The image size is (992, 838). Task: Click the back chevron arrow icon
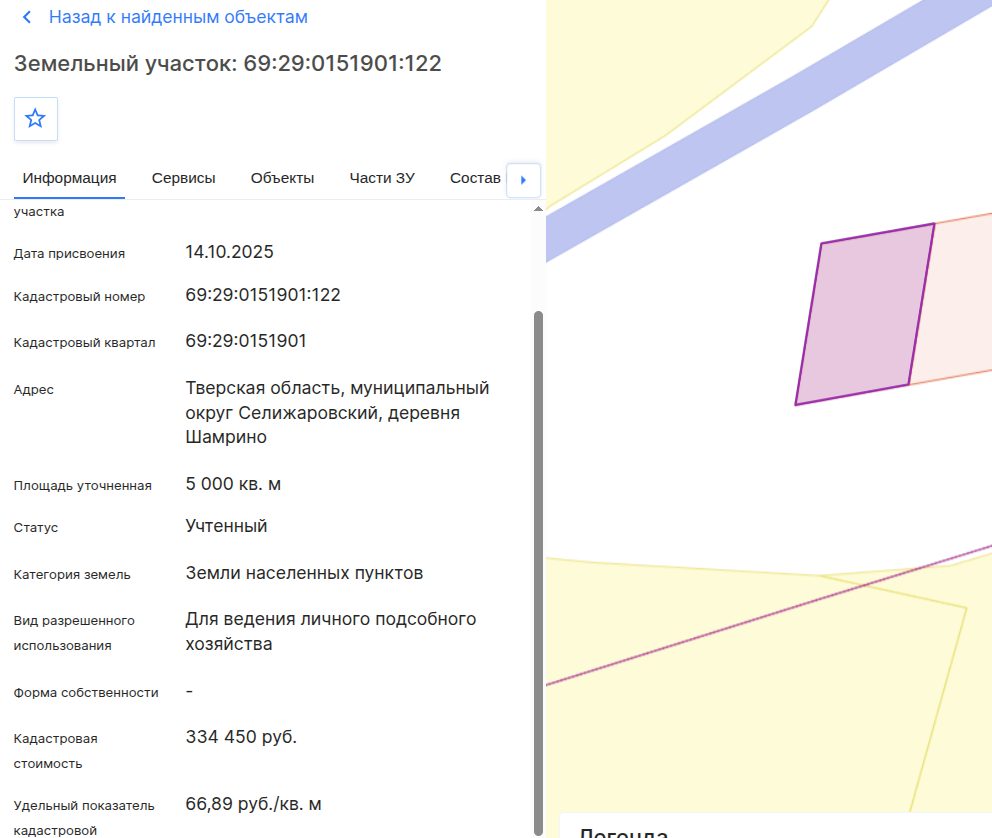point(27,17)
